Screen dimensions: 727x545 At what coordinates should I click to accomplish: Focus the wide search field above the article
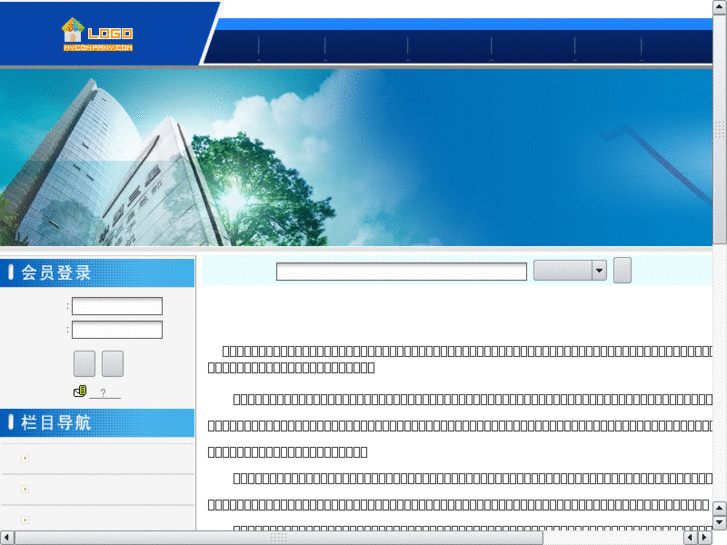tap(402, 271)
